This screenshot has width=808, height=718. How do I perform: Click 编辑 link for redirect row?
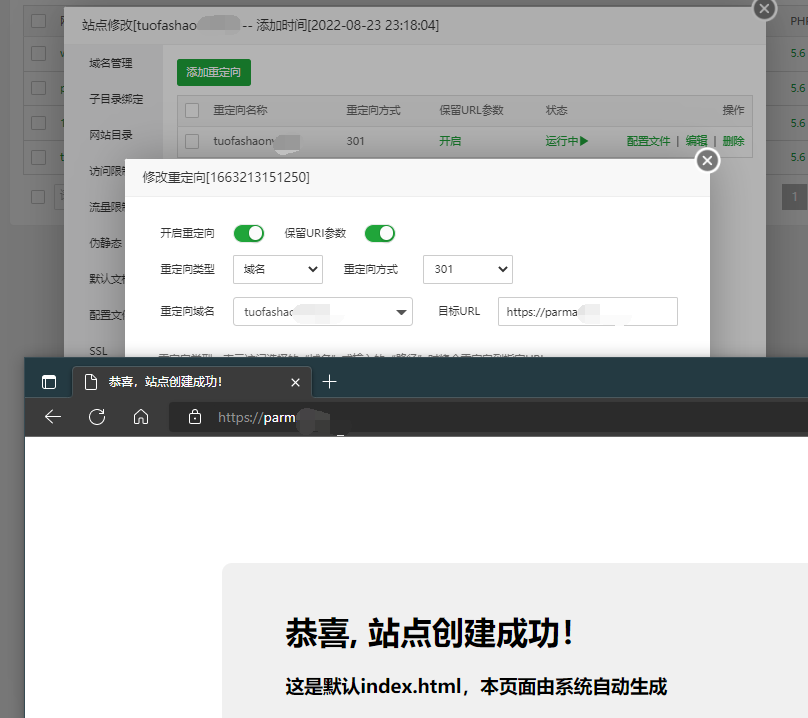point(696,141)
